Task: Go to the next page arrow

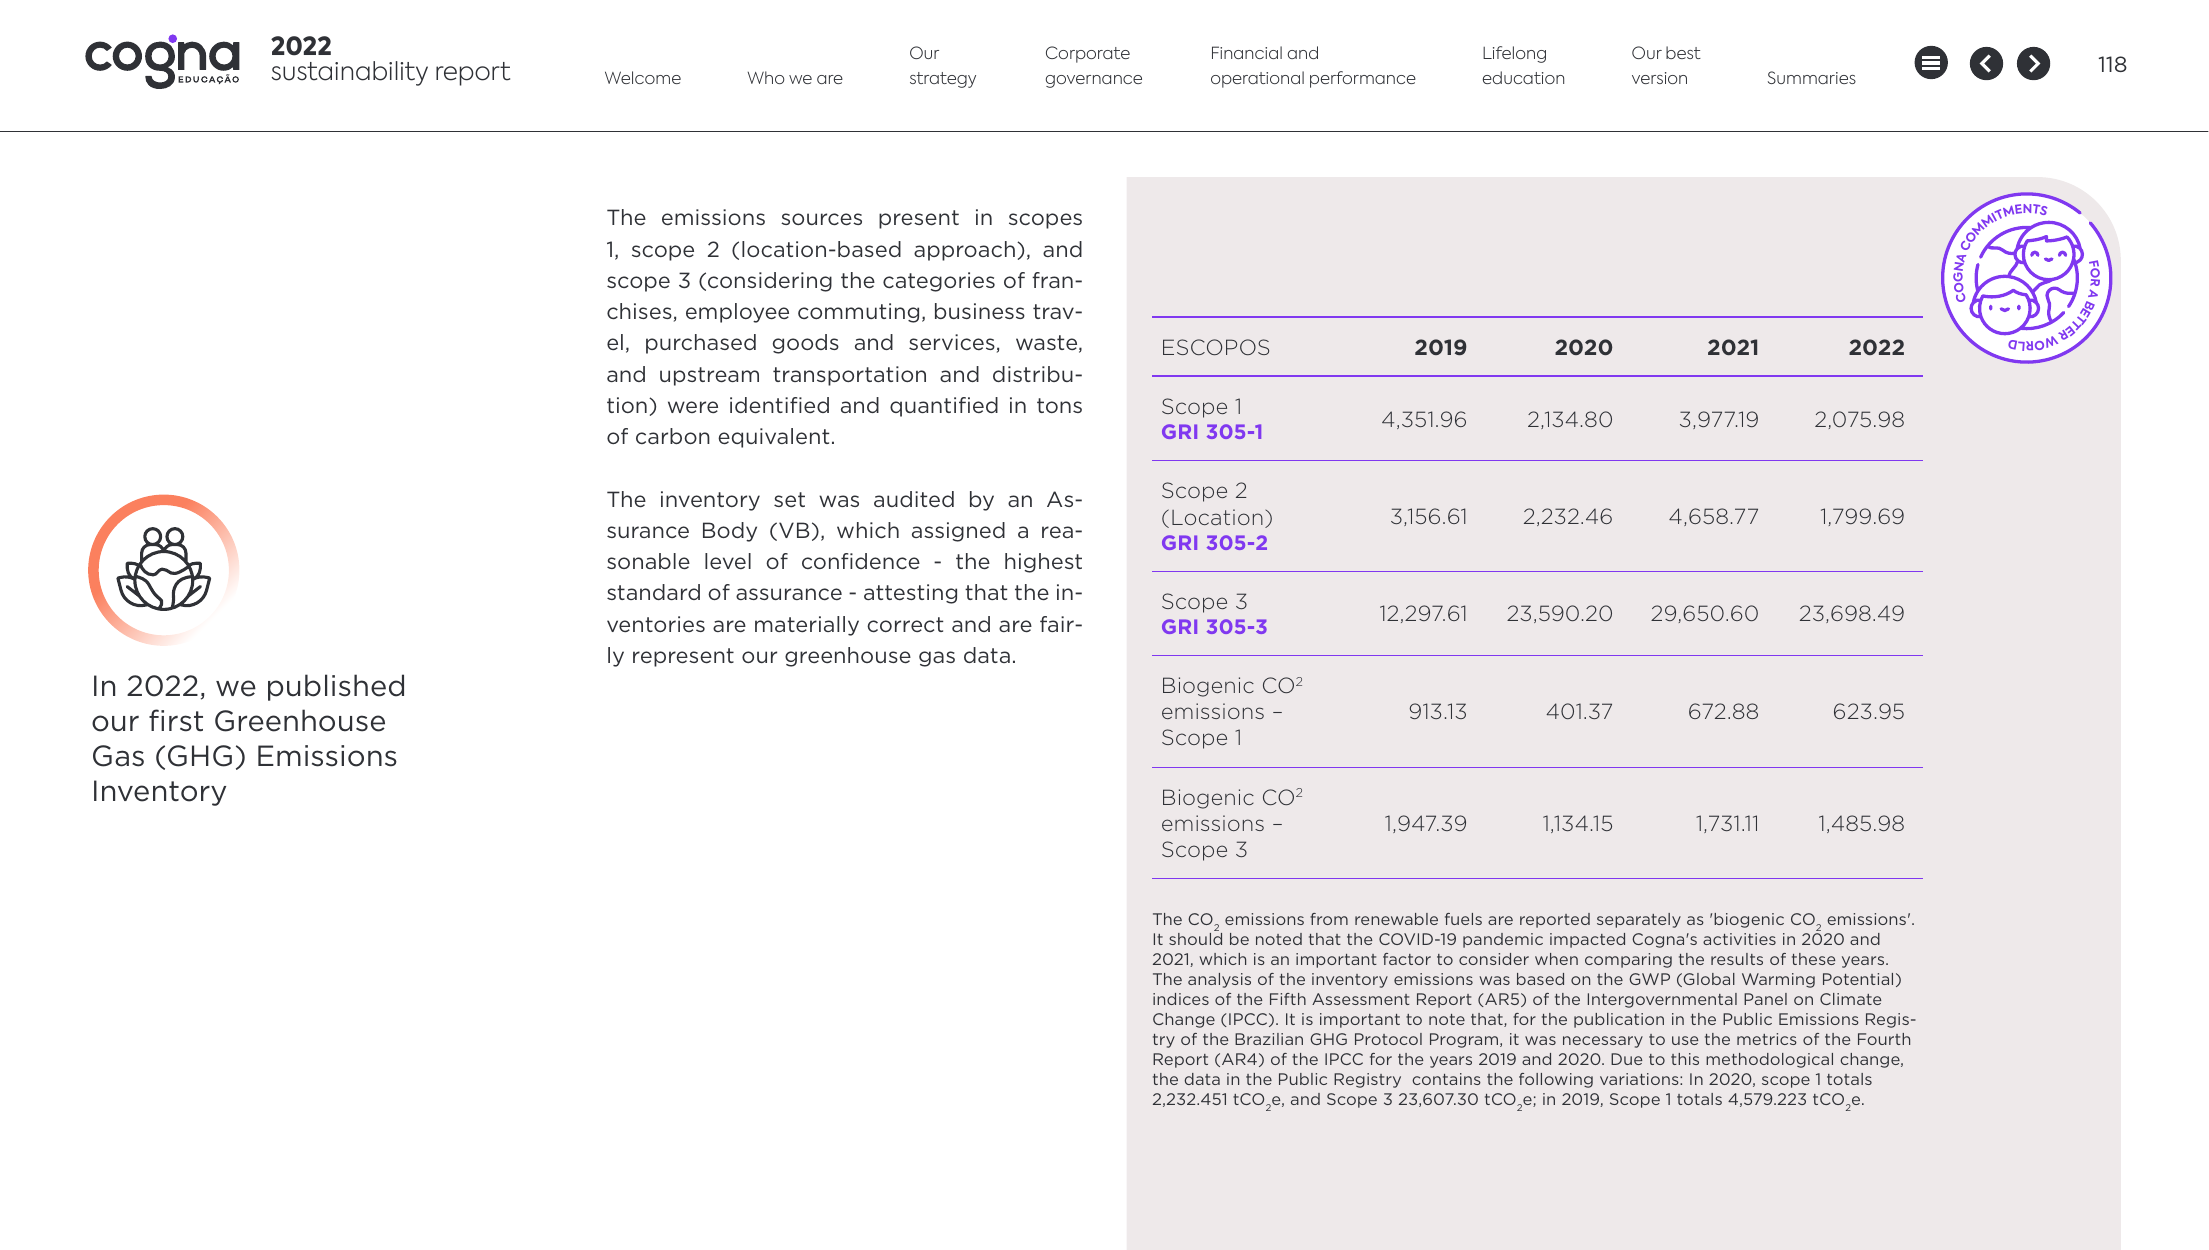Action: pos(2033,64)
